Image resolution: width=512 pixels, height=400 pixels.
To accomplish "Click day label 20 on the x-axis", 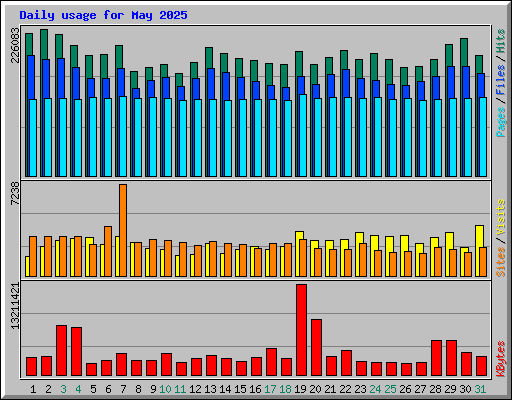I will [x=315, y=389].
